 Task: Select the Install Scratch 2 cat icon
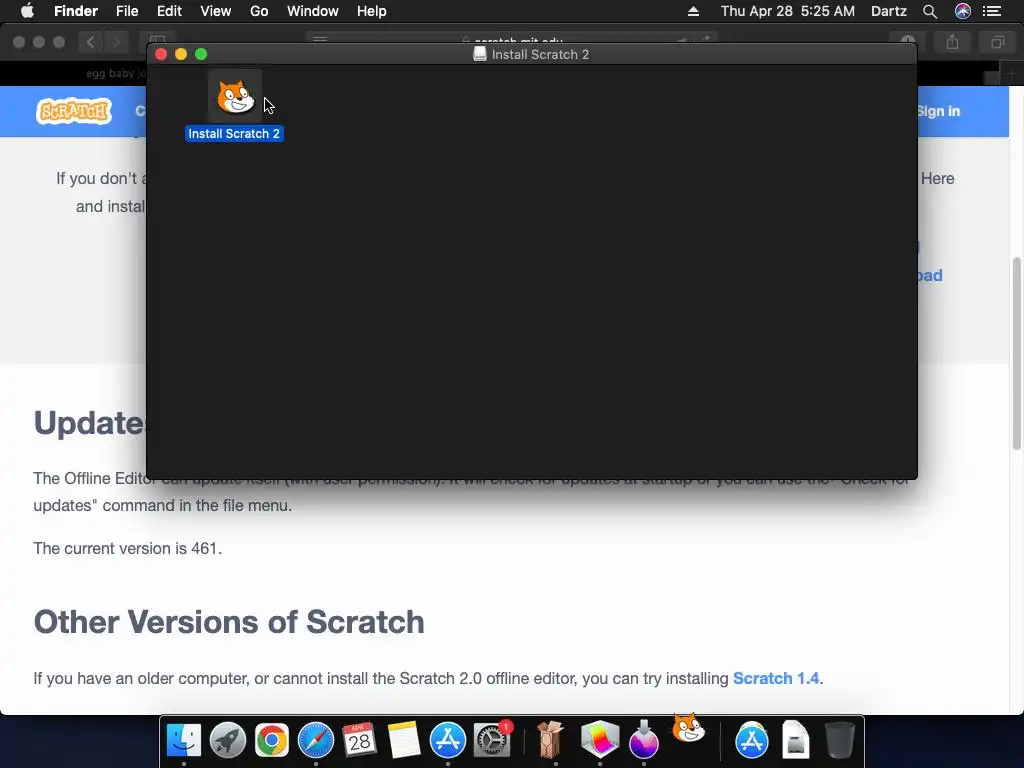(x=235, y=97)
